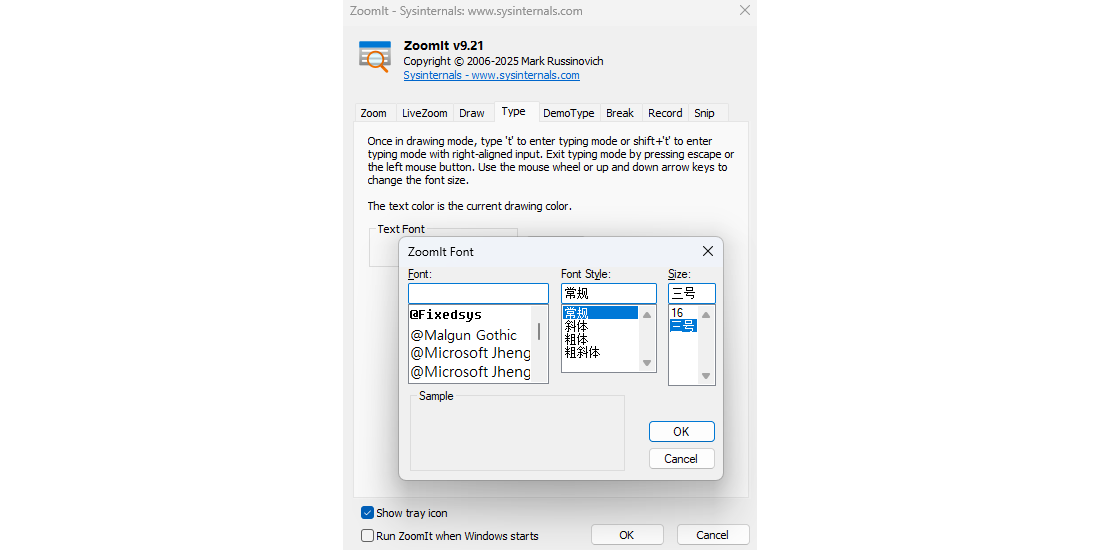Screen dimensions: 1100x550
Task: Click the font list scrollbar thumb
Action: coord(540,331)
